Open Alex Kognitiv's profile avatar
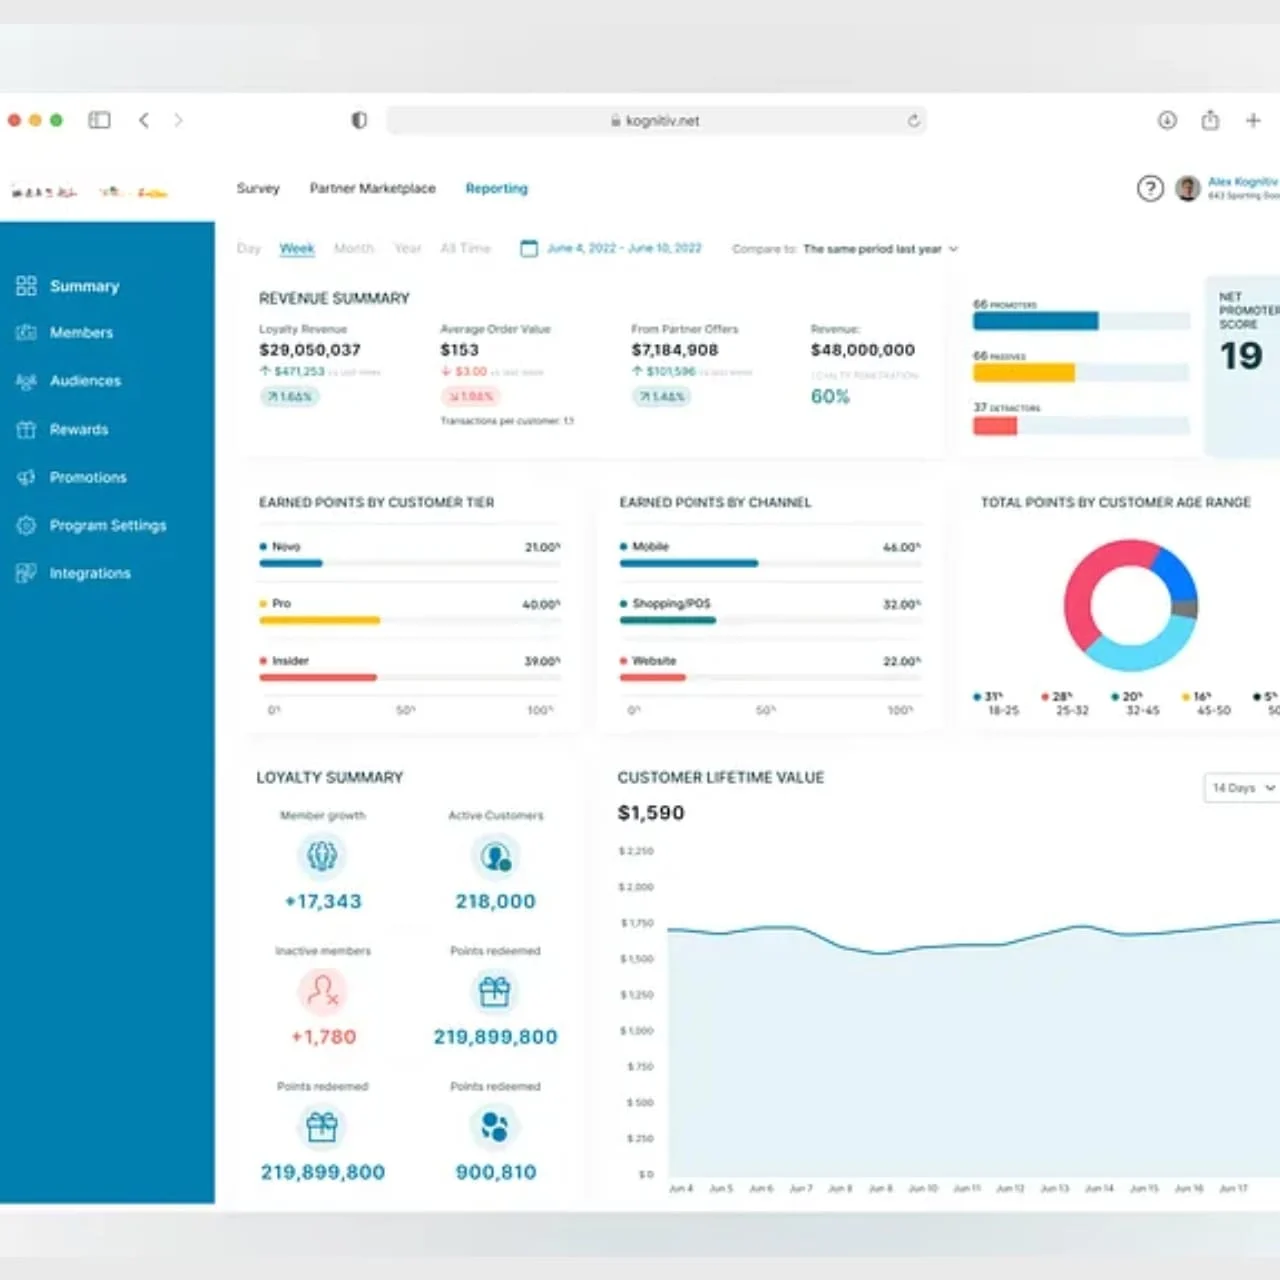Screen dimensions: 1280x1280 coord(1187,188)
